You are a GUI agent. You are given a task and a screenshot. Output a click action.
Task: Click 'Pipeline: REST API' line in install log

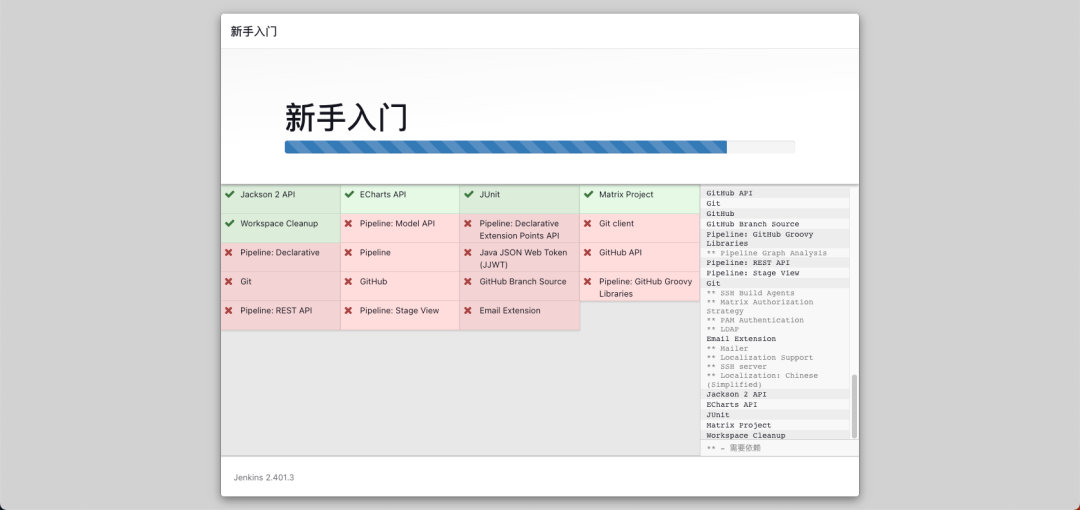(747, 263)
